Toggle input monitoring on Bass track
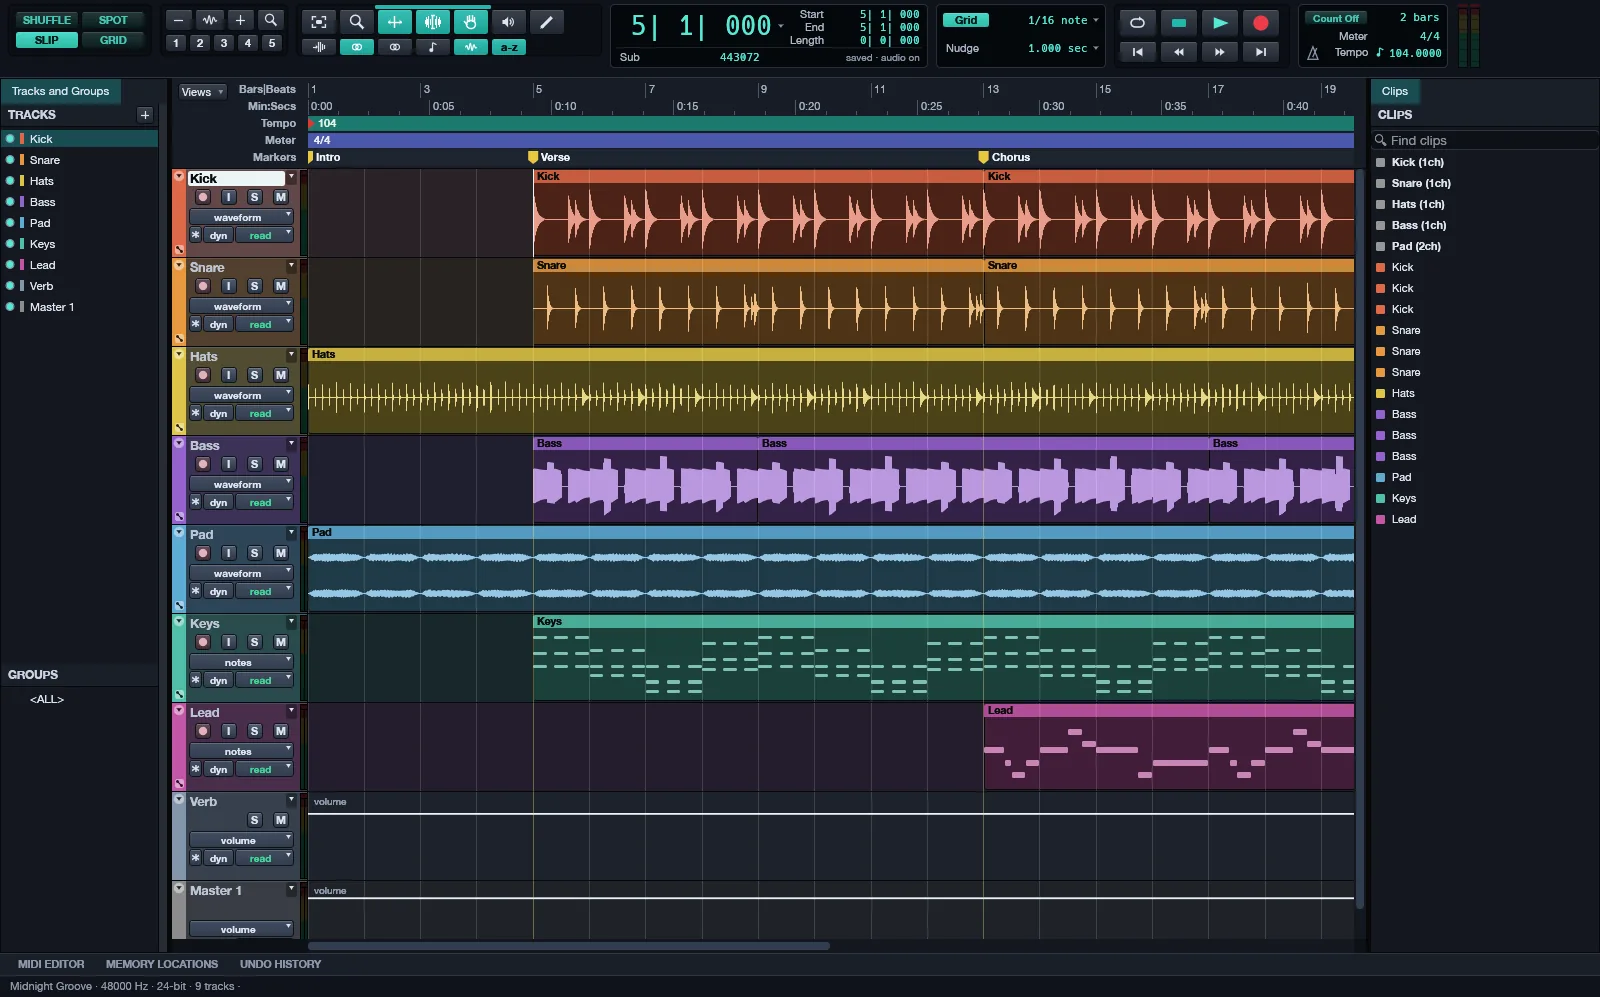 [229, 464]
